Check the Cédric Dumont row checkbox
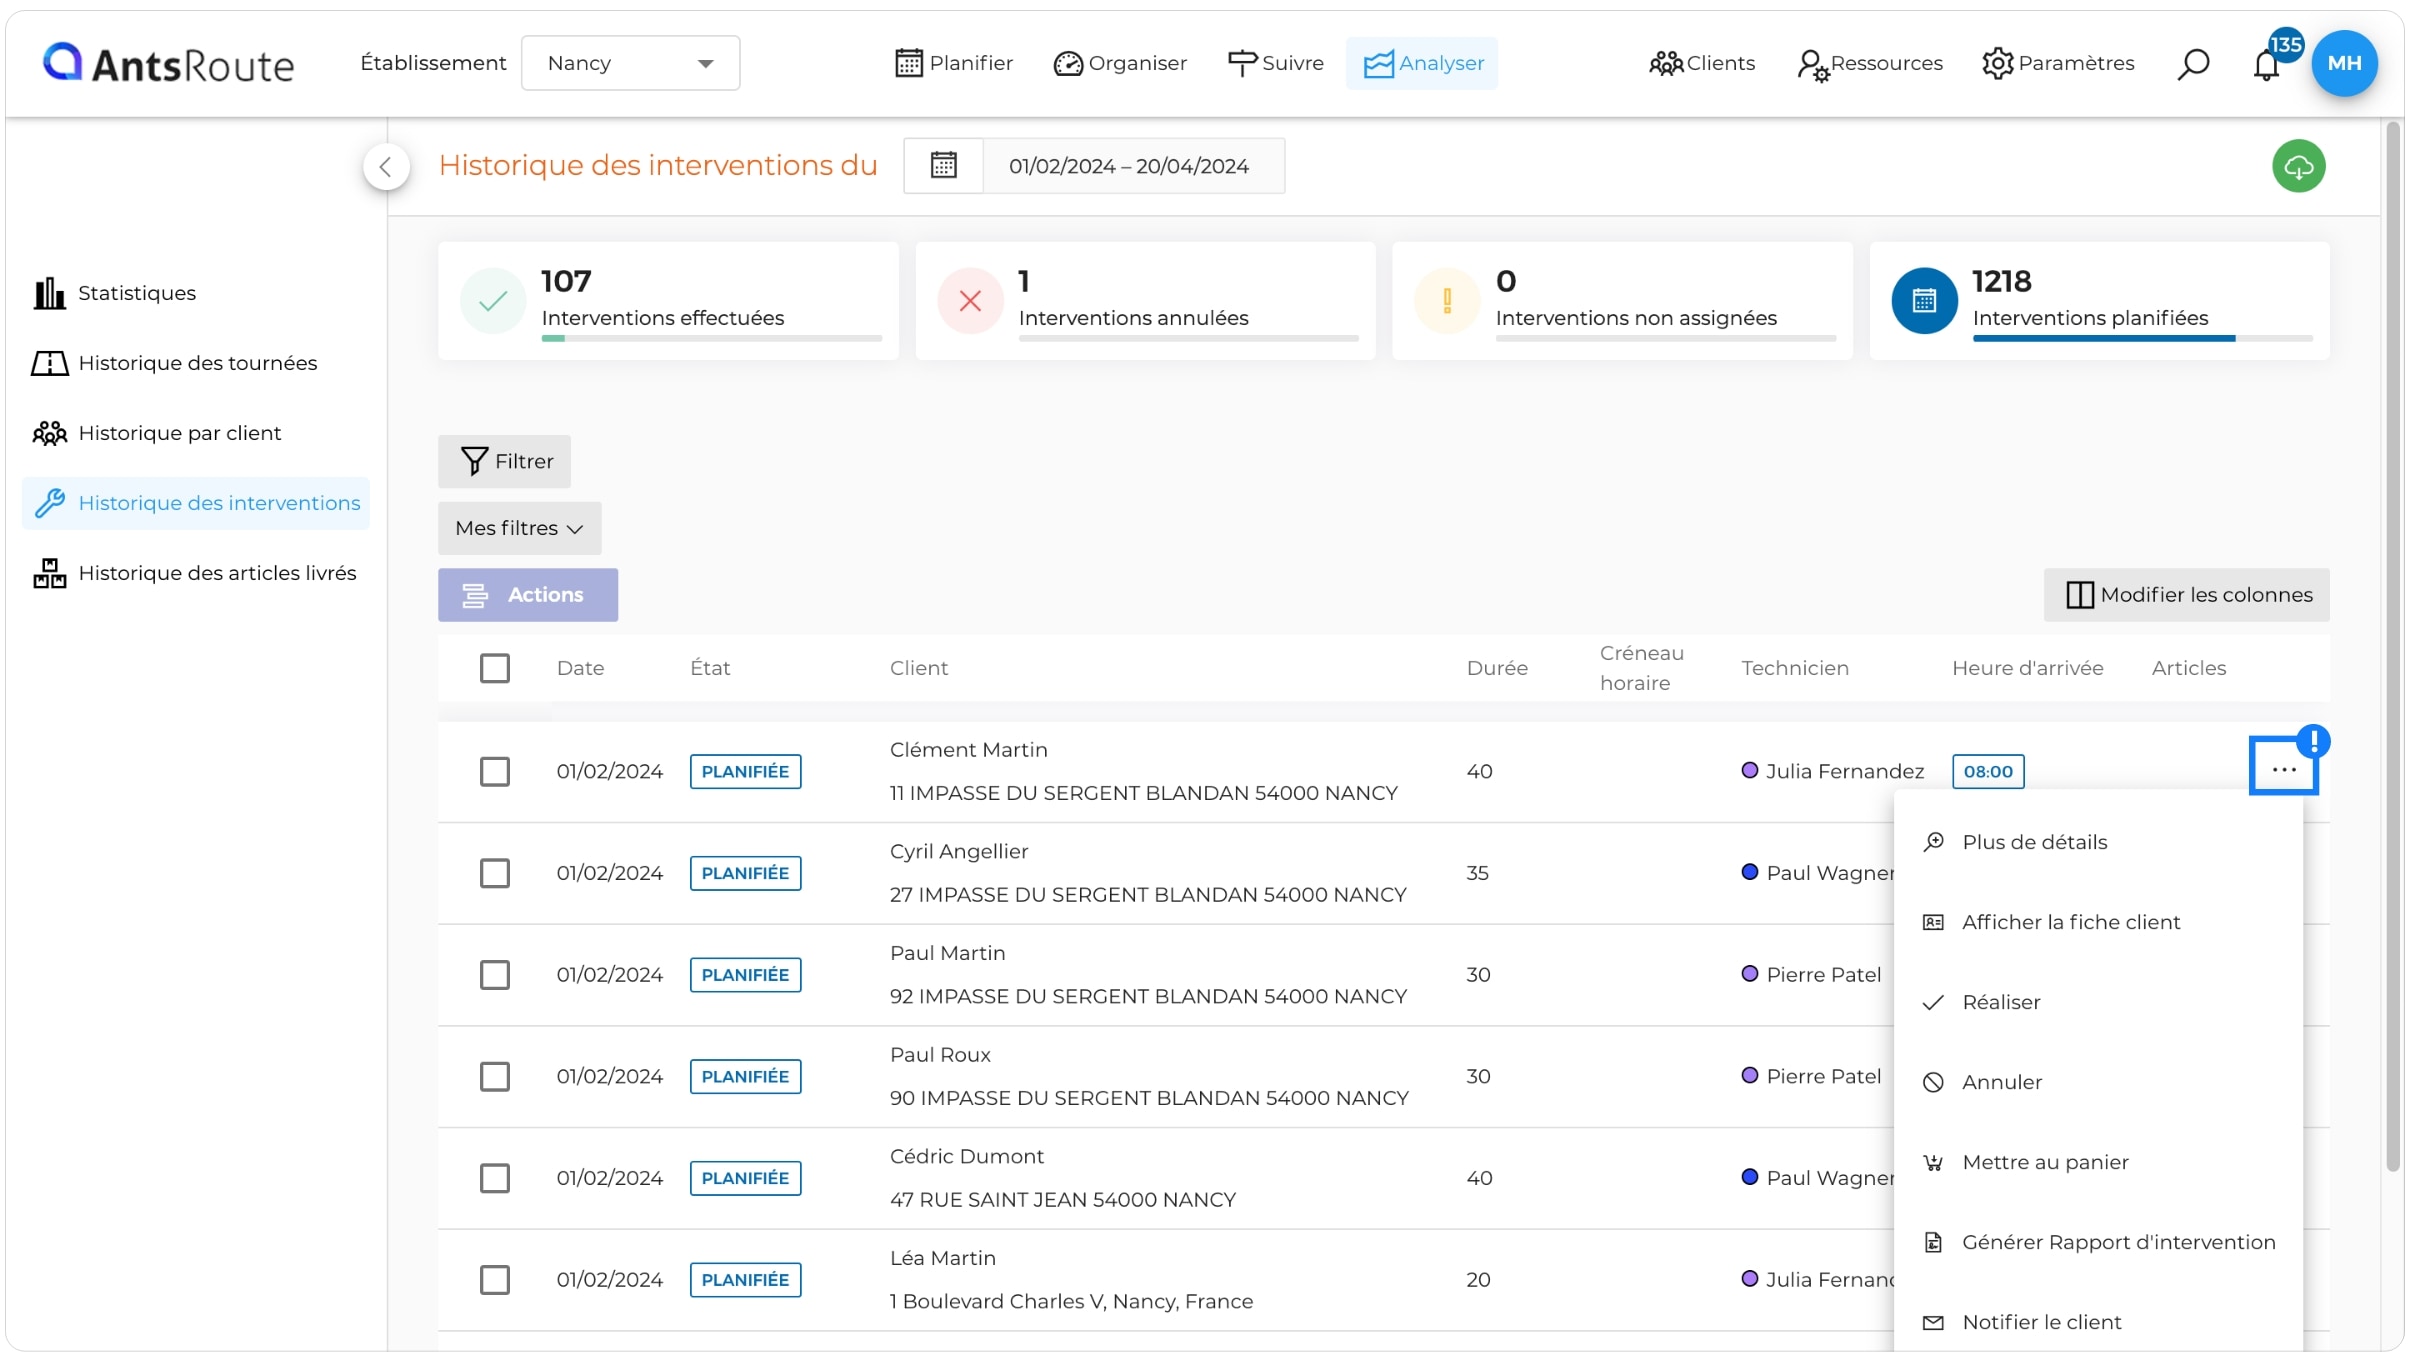This screenshot has width=2410, height=1365. [x=494, y=1178]
